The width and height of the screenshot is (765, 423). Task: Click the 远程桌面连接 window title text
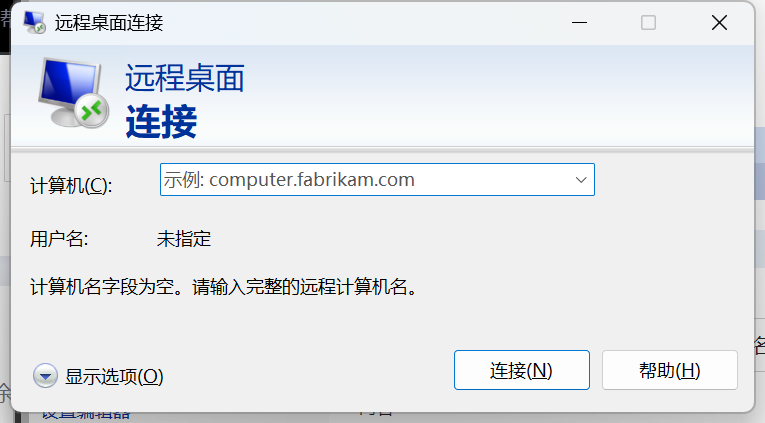click(x=109, y=23)
